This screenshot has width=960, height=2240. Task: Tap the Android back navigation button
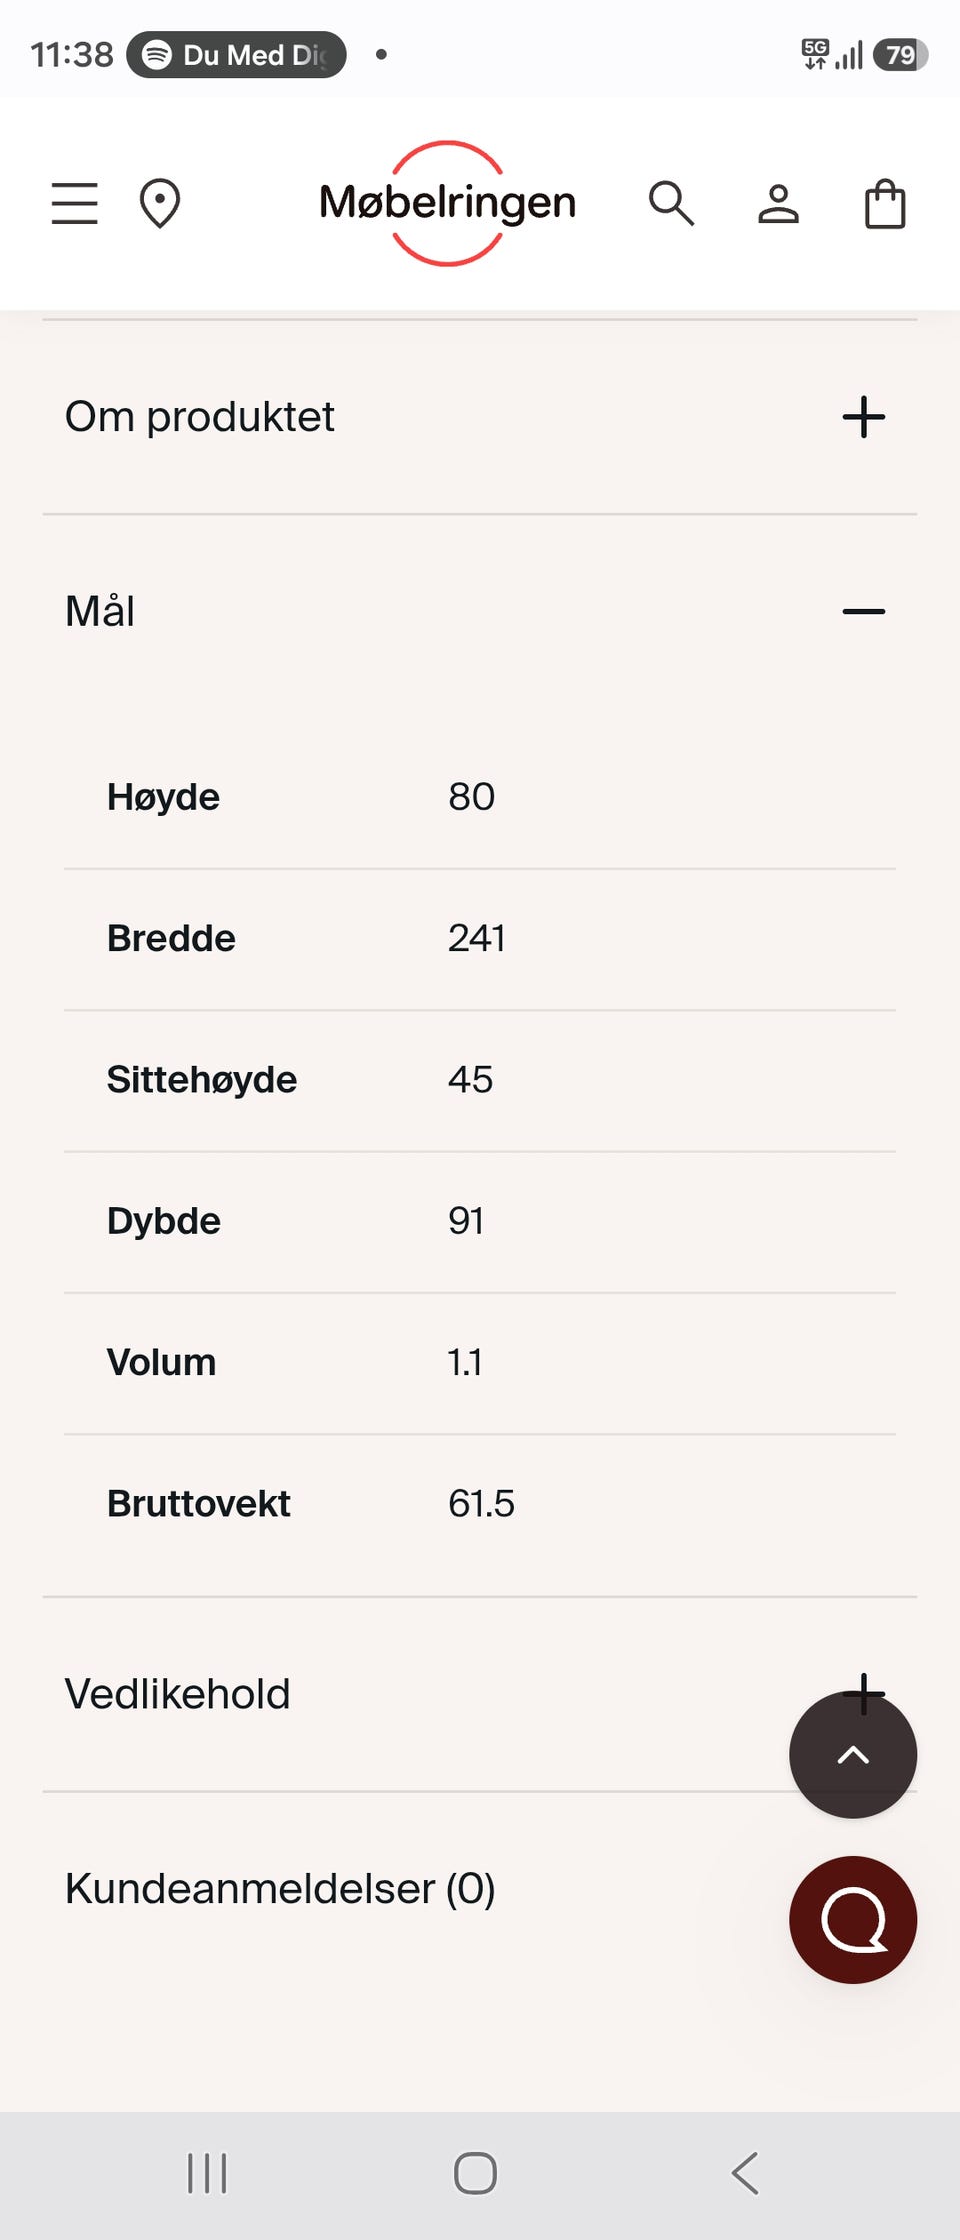(x=745, y=2174)
